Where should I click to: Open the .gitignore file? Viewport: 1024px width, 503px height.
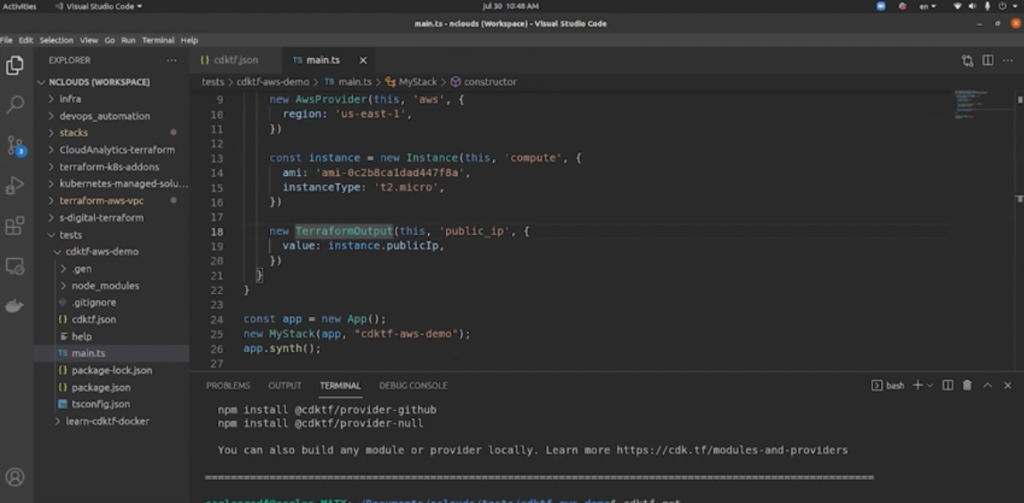pos(112,302)
